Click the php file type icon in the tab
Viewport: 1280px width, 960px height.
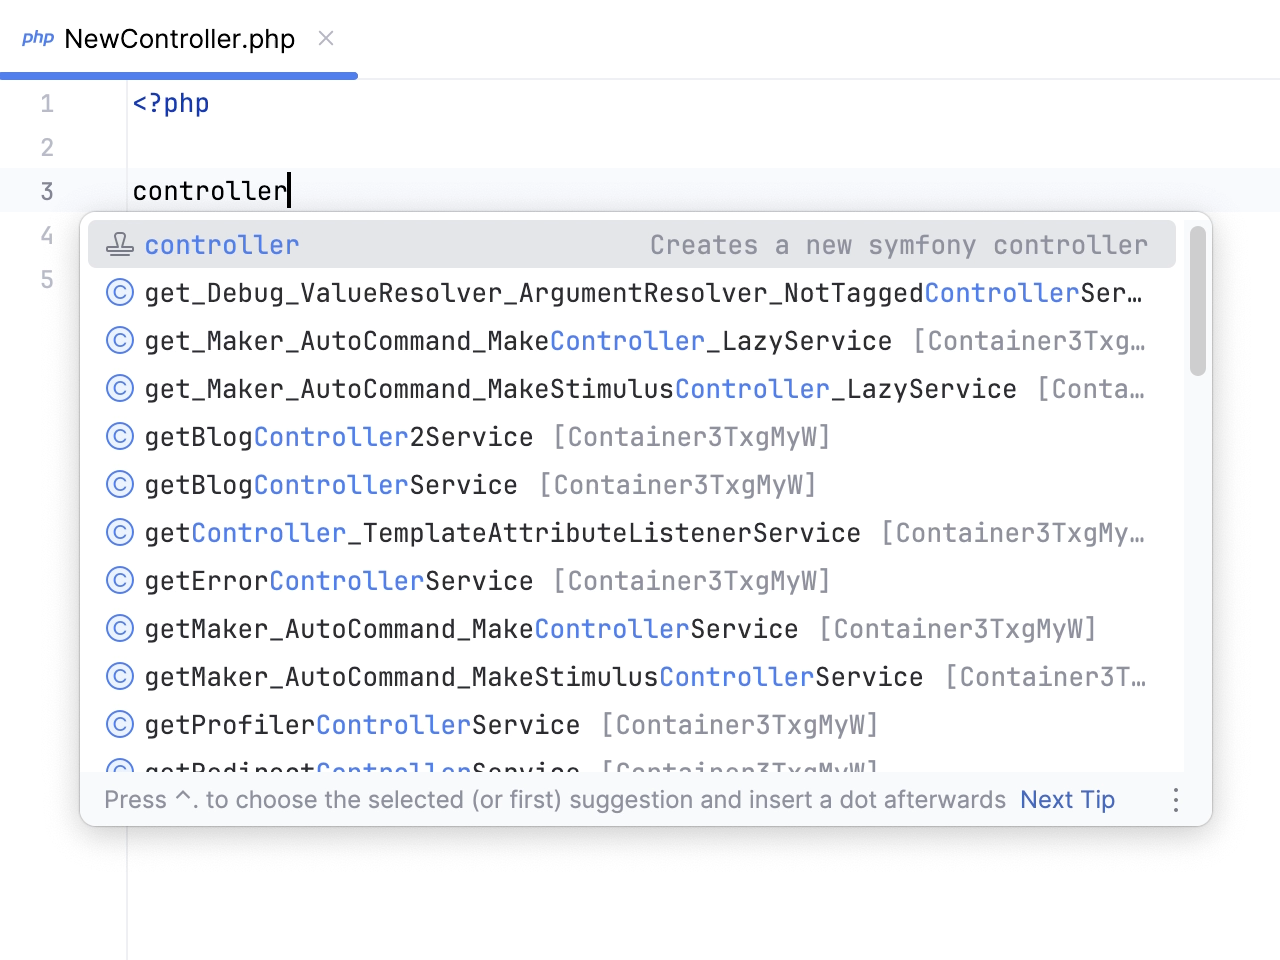38,38
